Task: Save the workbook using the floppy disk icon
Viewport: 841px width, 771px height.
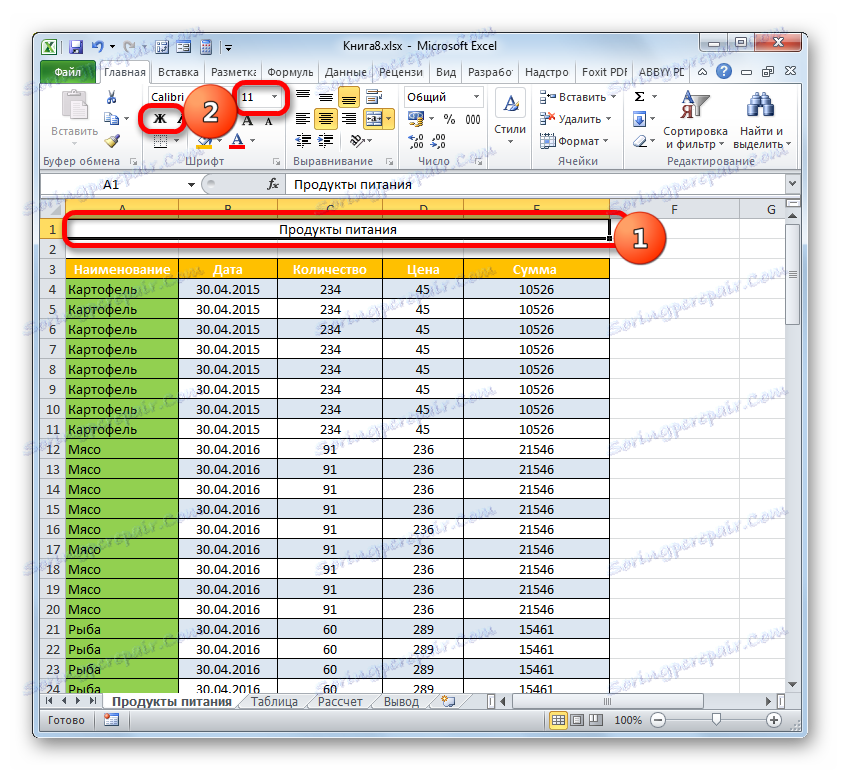Action: (x=76, y=47)
